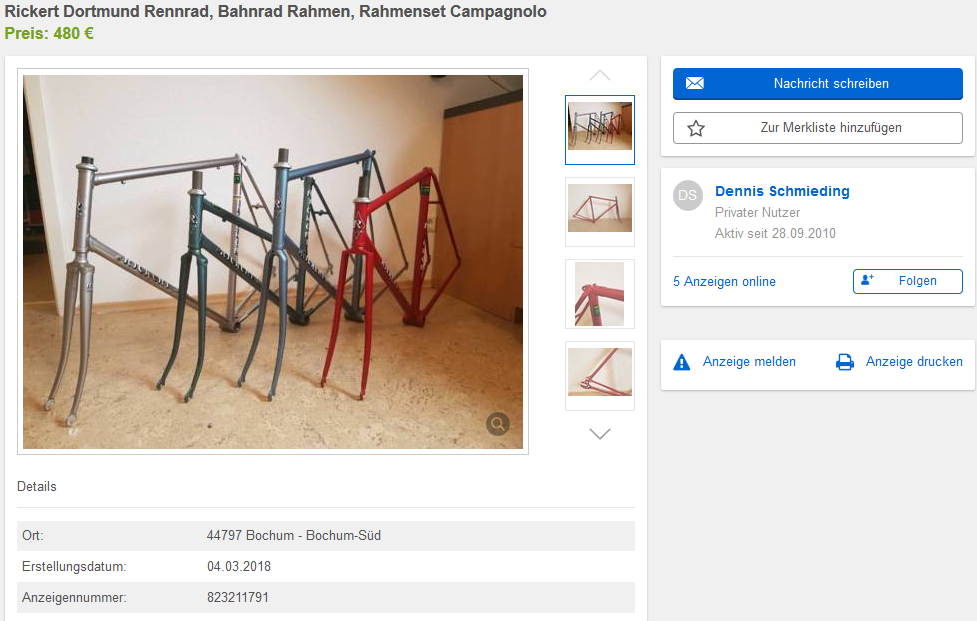Click the Anzeige drucken text link

914,362
